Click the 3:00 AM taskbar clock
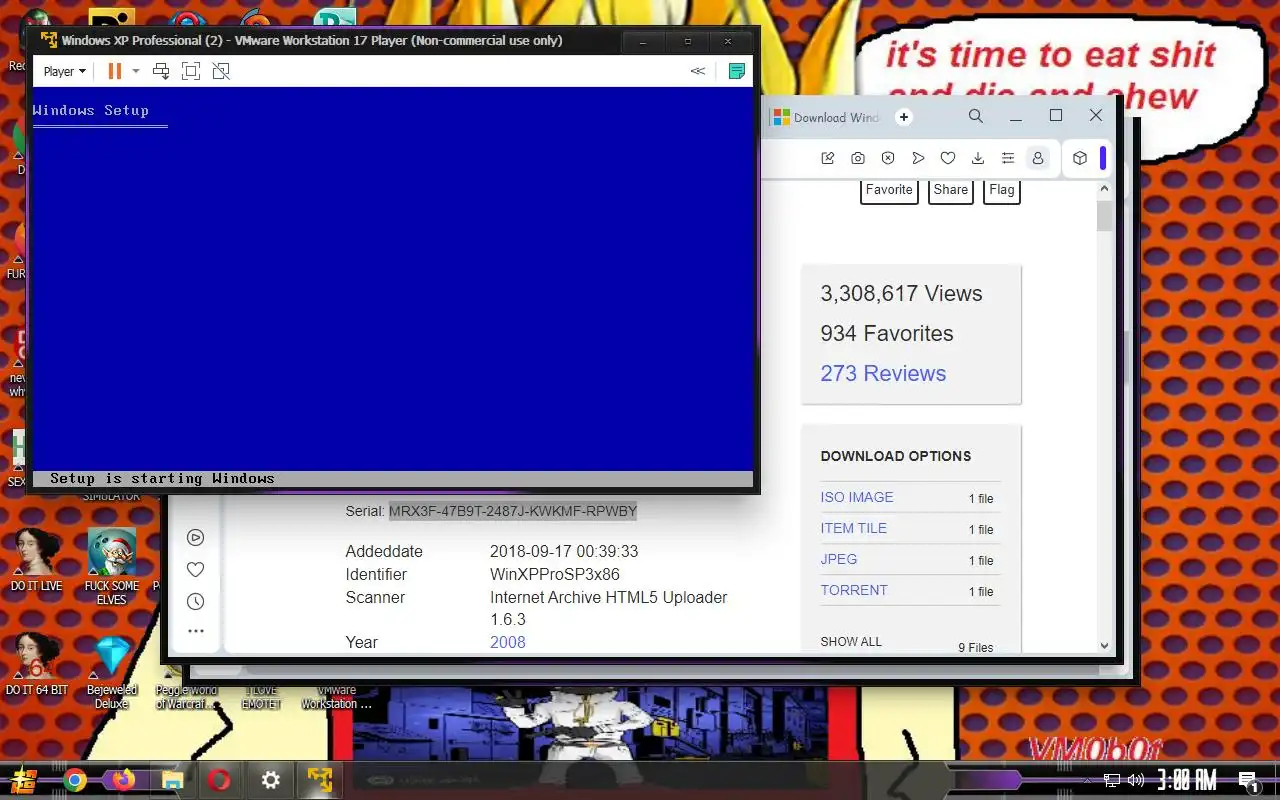This screenshot has height=800, width=1280. (x=1187, y=780)
